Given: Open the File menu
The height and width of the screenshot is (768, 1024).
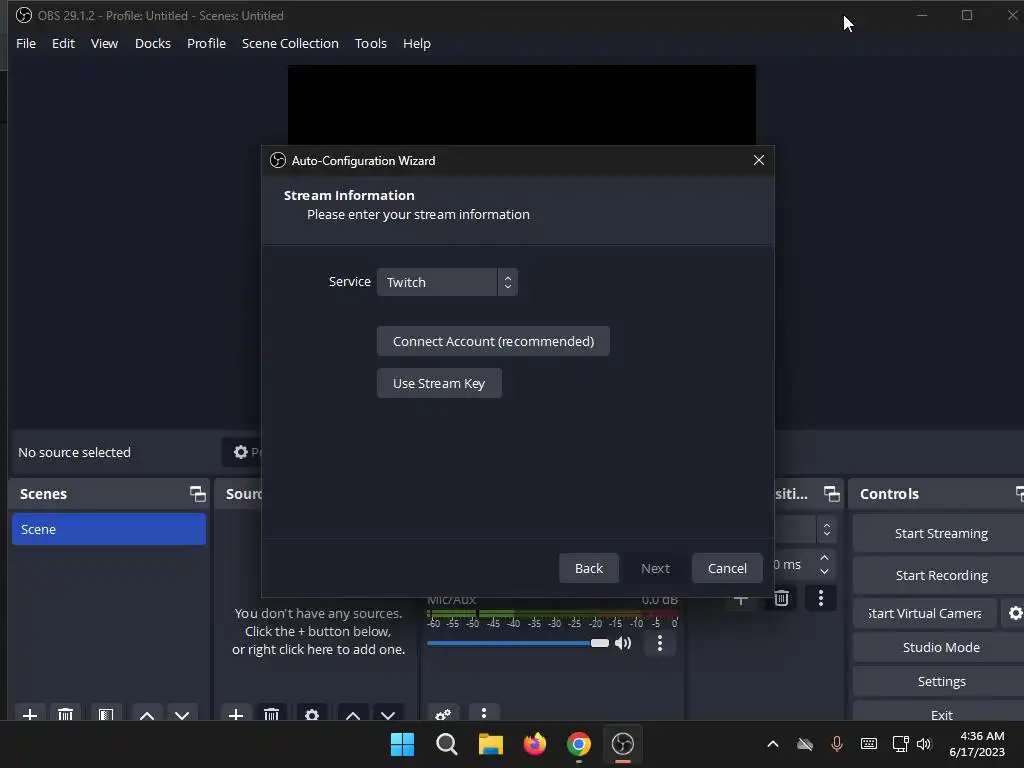Looking at the screenshot, I should coord(26,43).
